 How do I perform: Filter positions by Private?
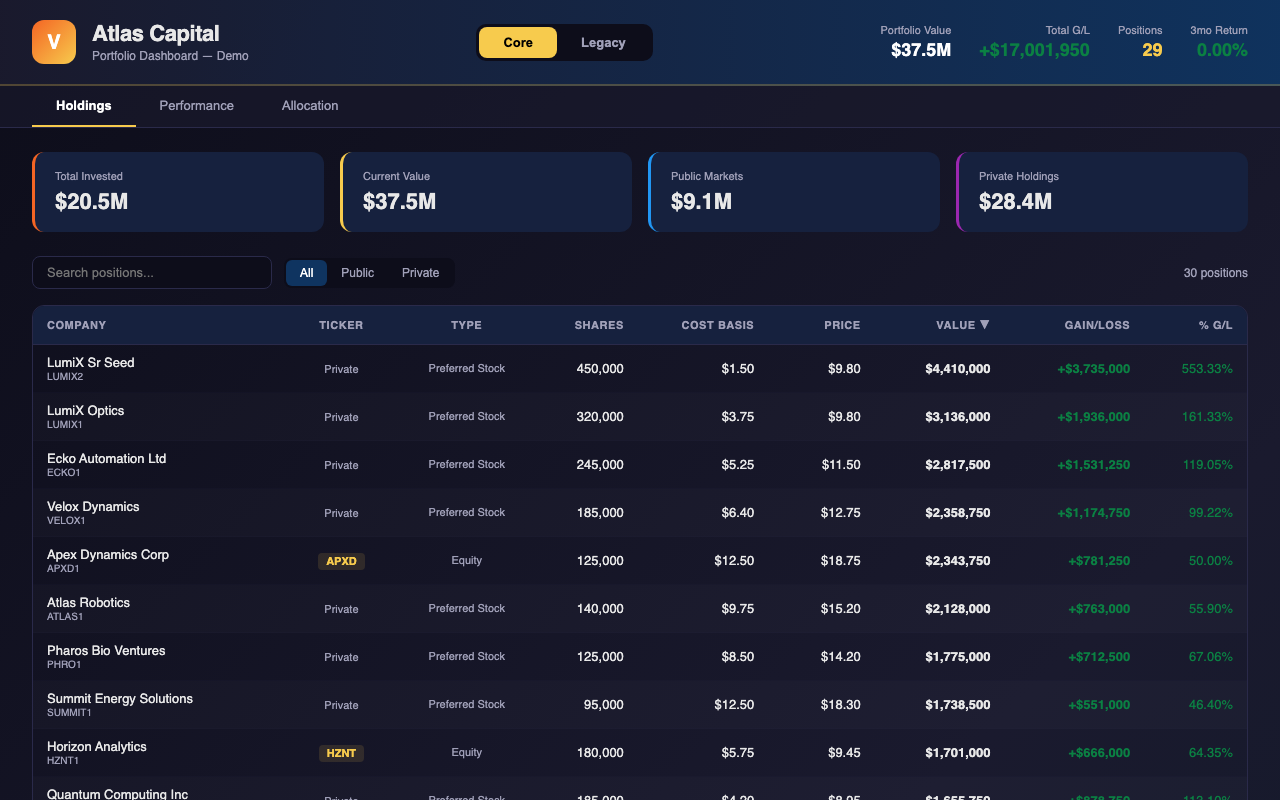(420, 273)
